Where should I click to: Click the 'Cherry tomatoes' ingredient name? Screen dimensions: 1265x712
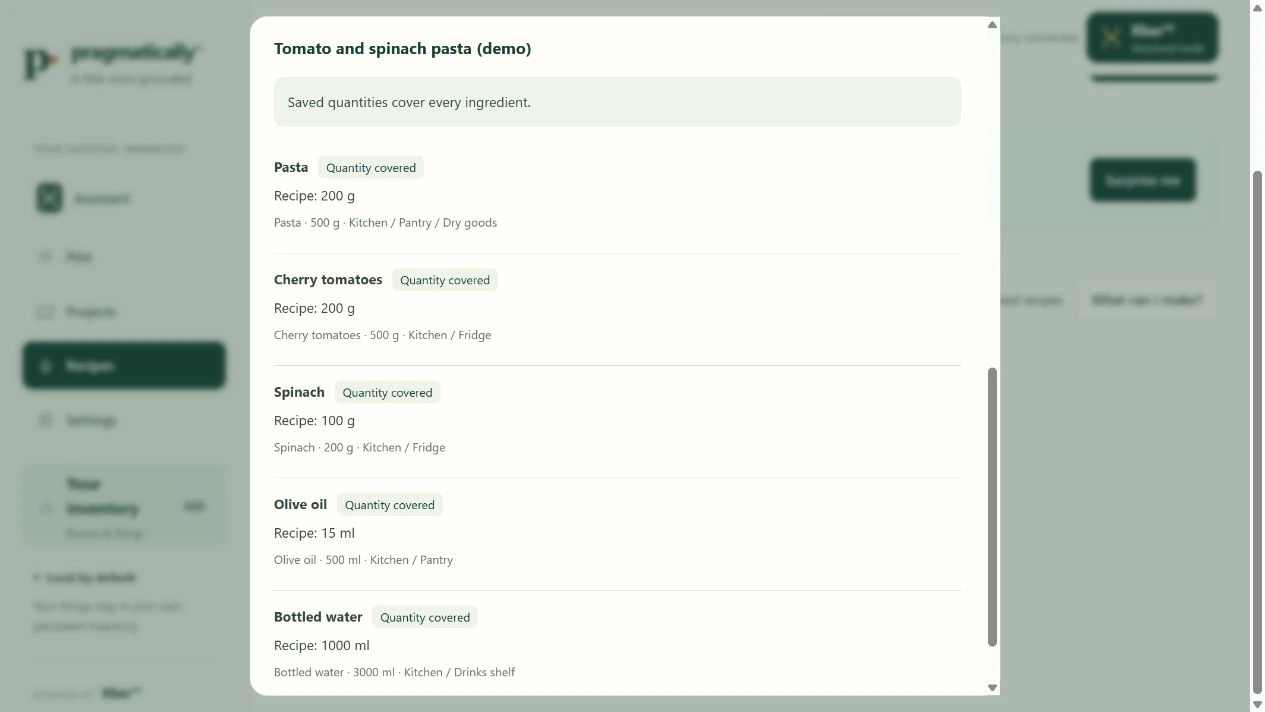[328, 279]
